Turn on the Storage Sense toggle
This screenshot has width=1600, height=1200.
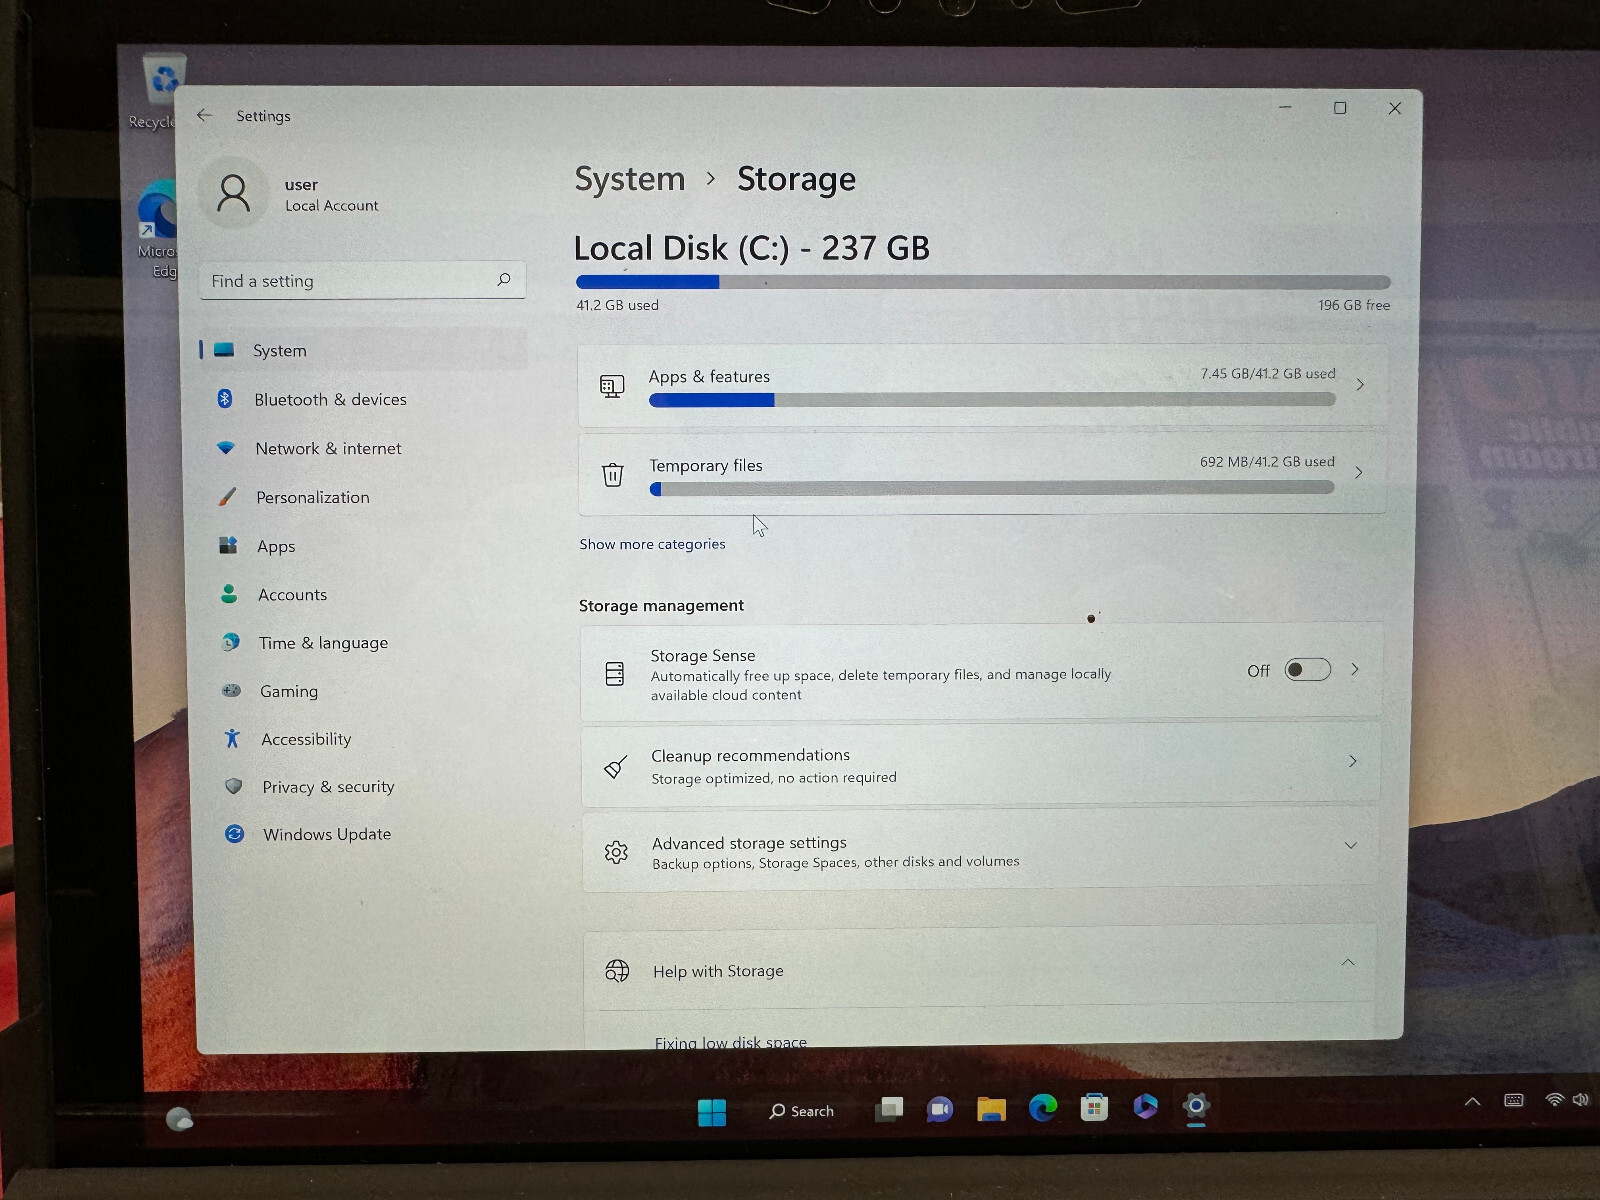1308,670
